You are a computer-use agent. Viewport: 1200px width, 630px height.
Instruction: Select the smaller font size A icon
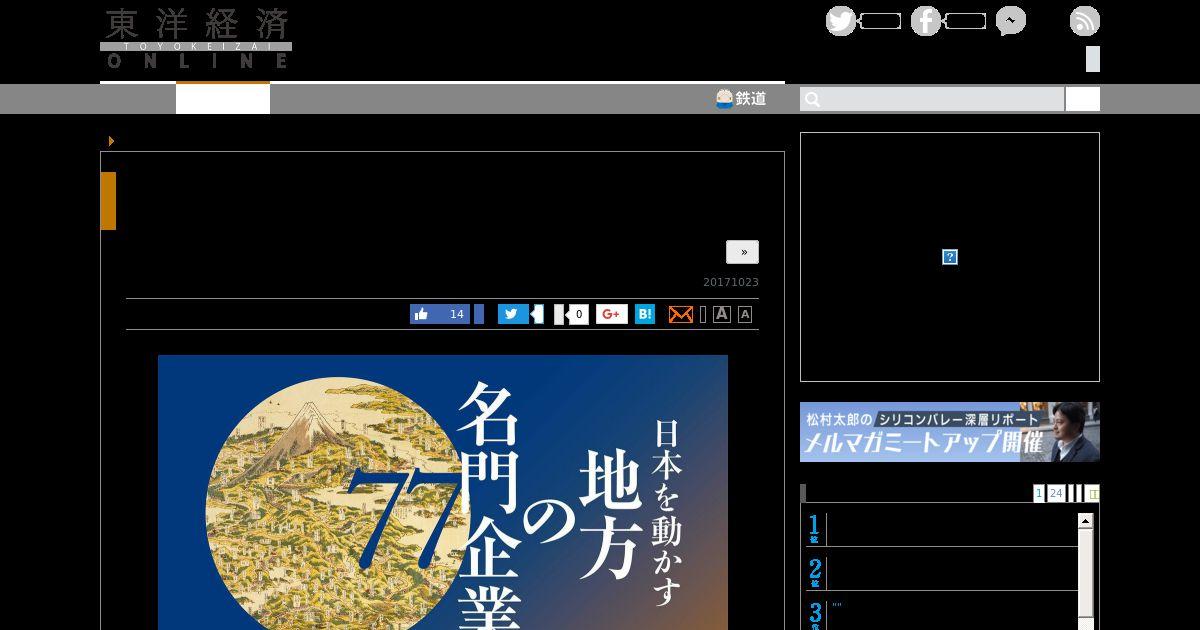745,315
